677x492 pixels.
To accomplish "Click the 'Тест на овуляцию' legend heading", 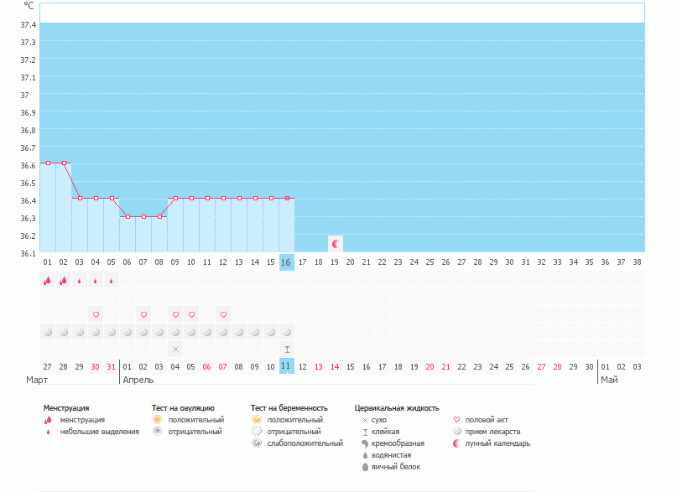I will point(182,408).
